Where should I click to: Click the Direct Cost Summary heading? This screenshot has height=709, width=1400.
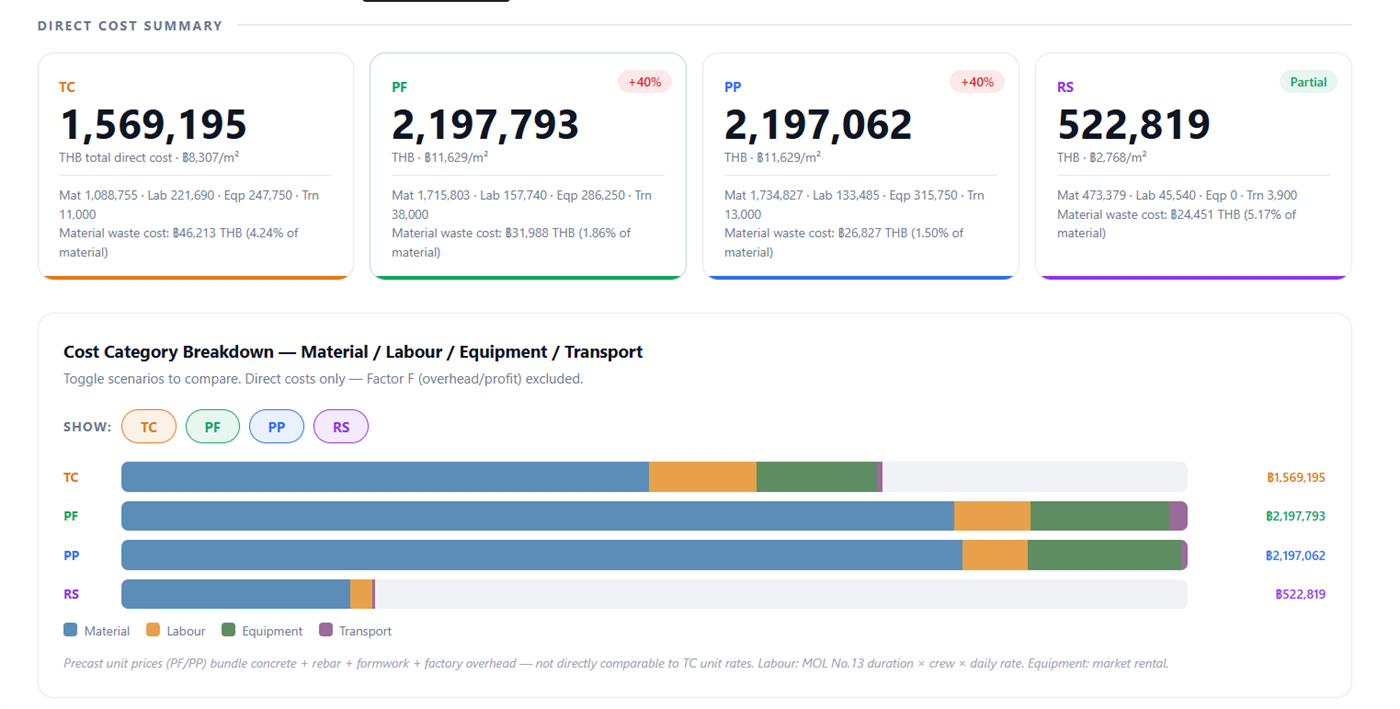tap(130, 26)
